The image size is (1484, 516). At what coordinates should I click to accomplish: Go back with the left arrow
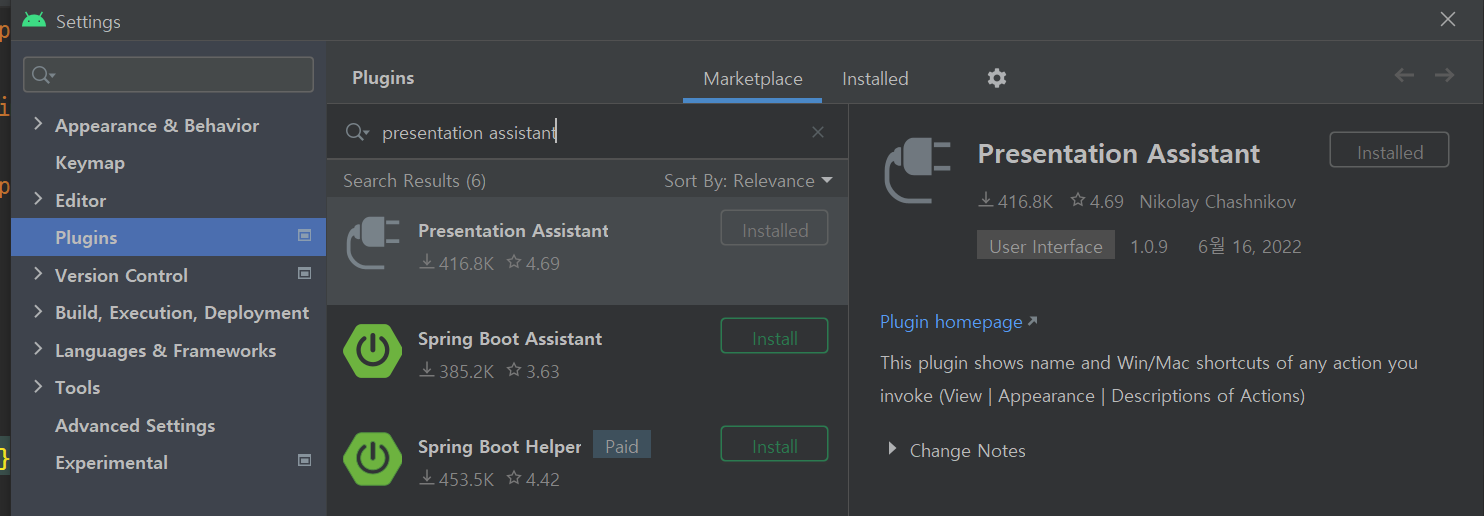pos(1404,75)
